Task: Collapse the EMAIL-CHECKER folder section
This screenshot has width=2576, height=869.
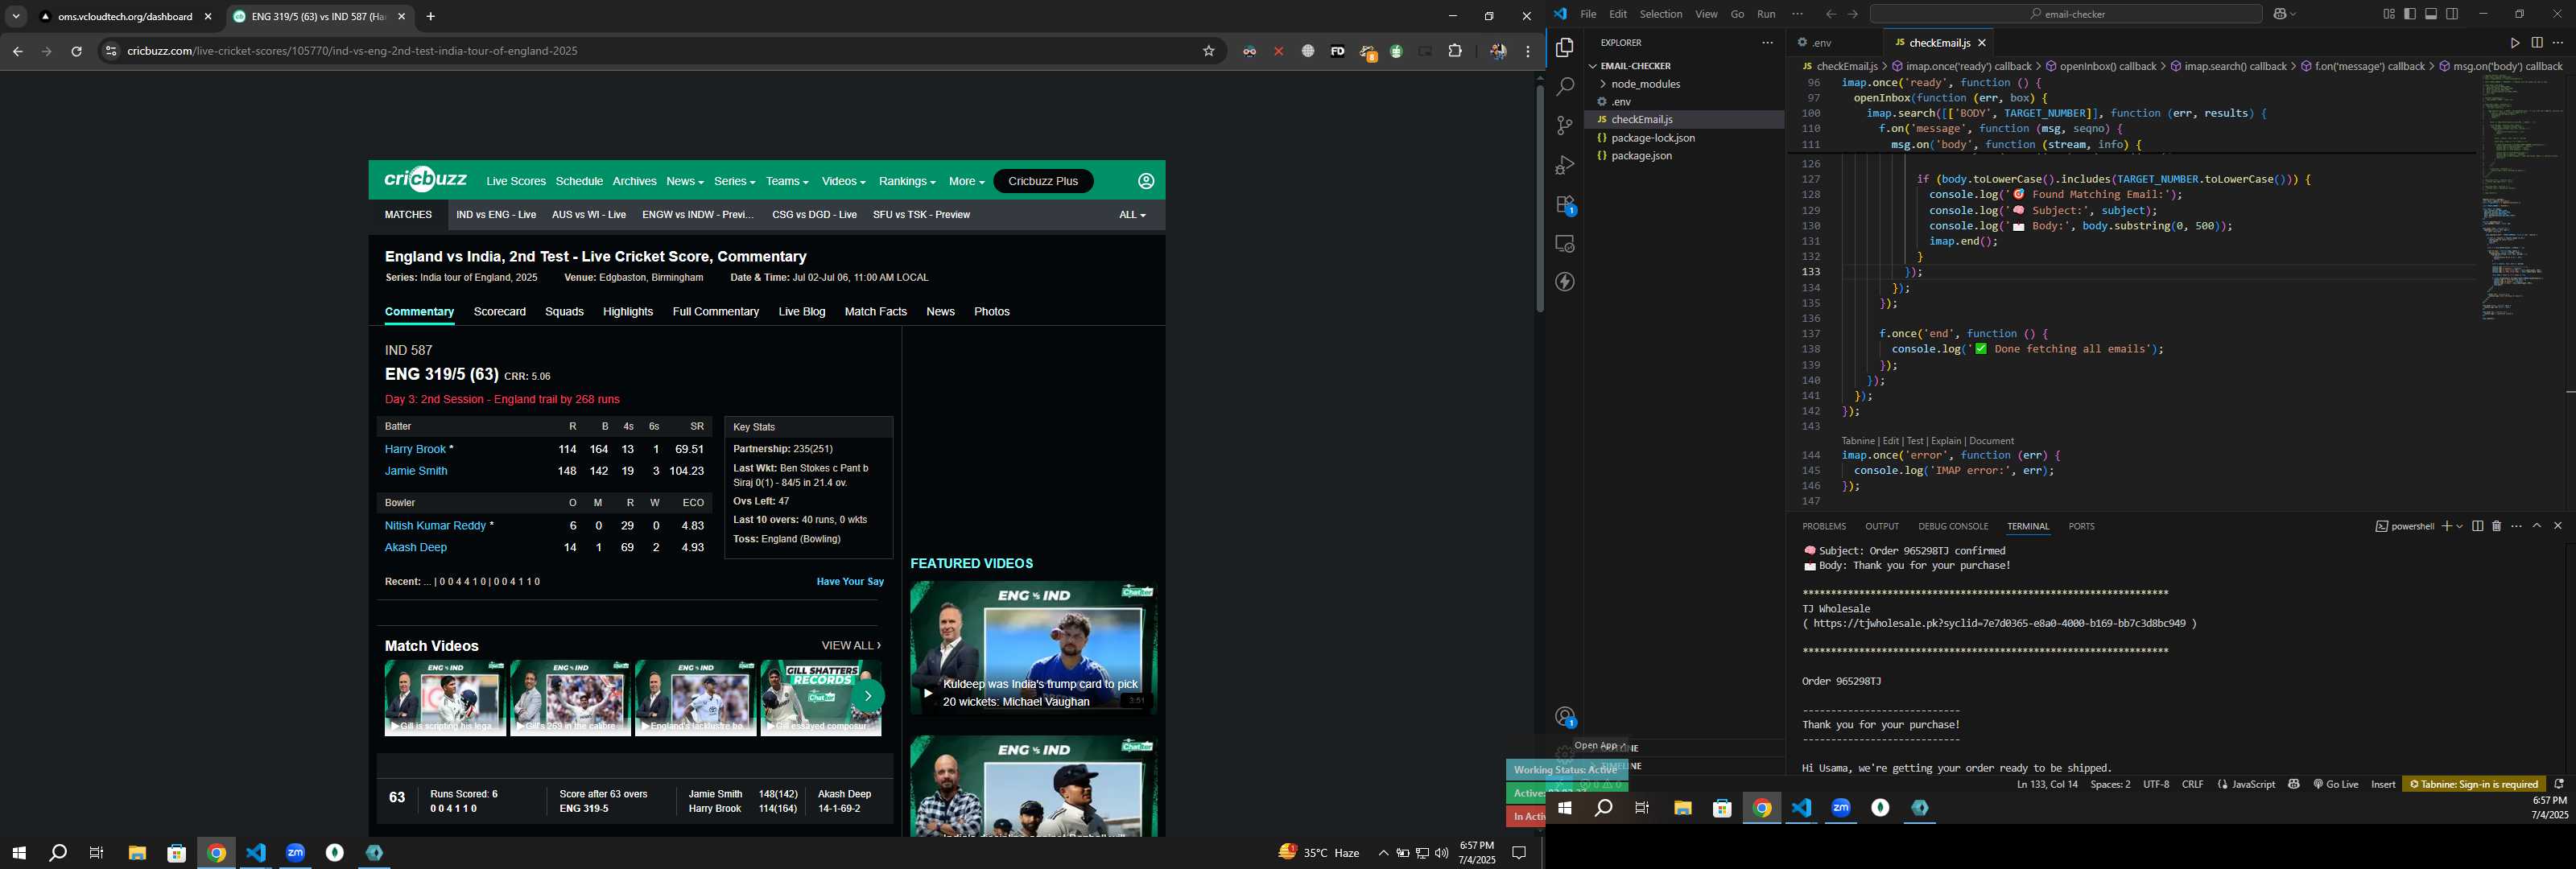Action: pos(1636,66)
